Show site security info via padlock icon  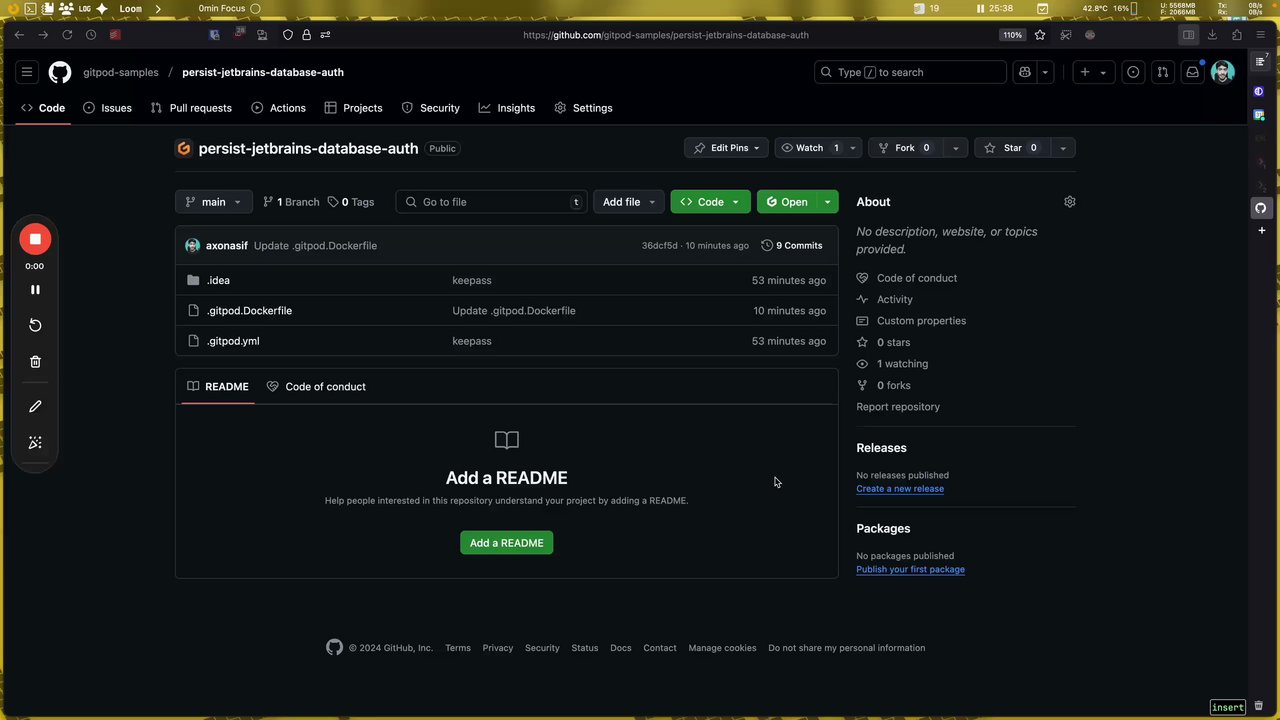click(306, 35)
